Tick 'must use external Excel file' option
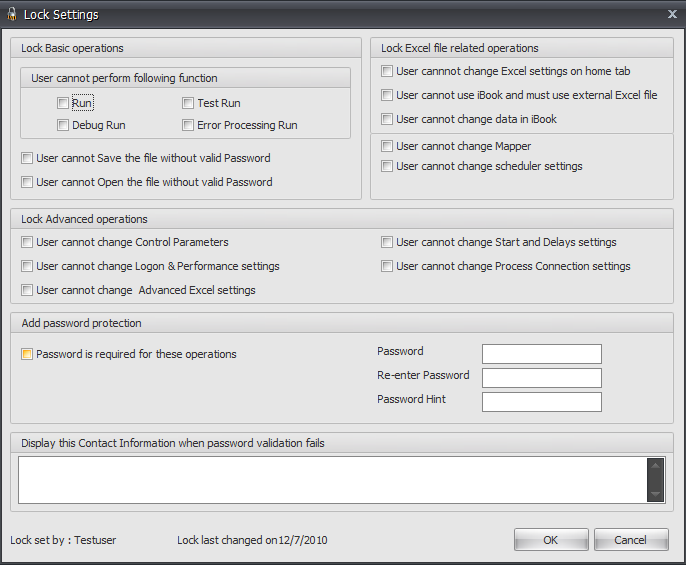 (387, 95)
